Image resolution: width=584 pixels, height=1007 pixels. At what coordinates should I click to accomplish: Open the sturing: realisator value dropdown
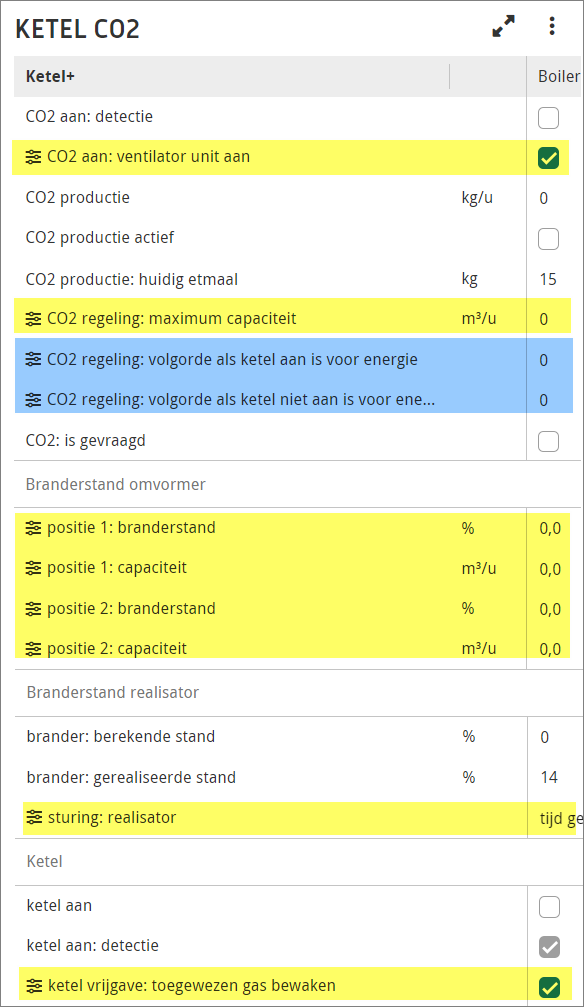click(x=558, y=819)
